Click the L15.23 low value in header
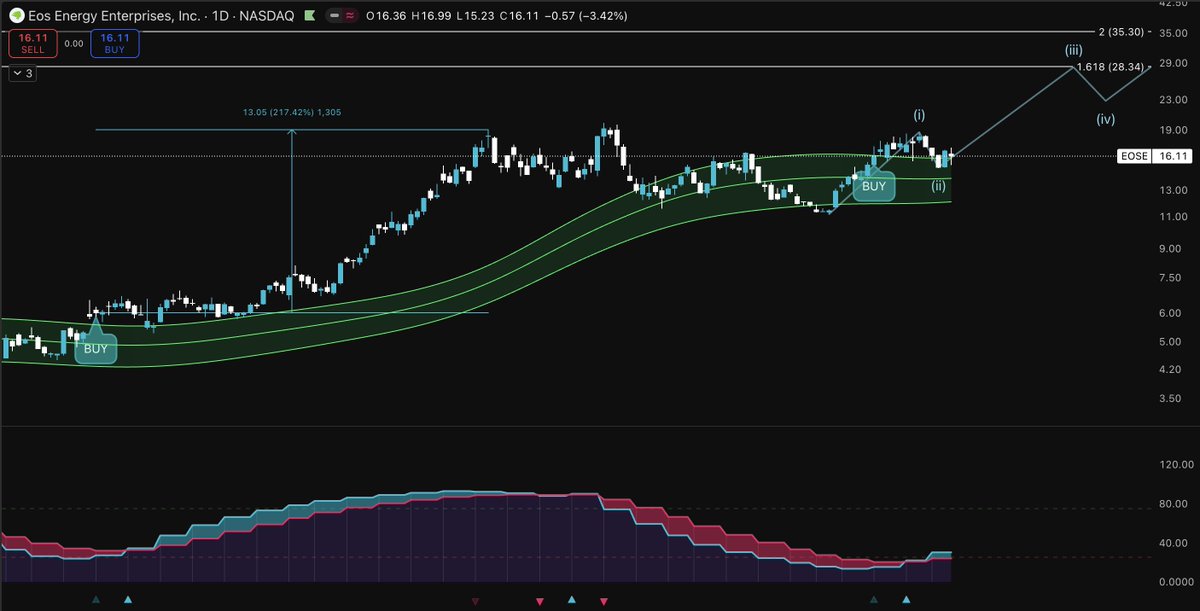 pyautogui.click(x=474, y=16)
